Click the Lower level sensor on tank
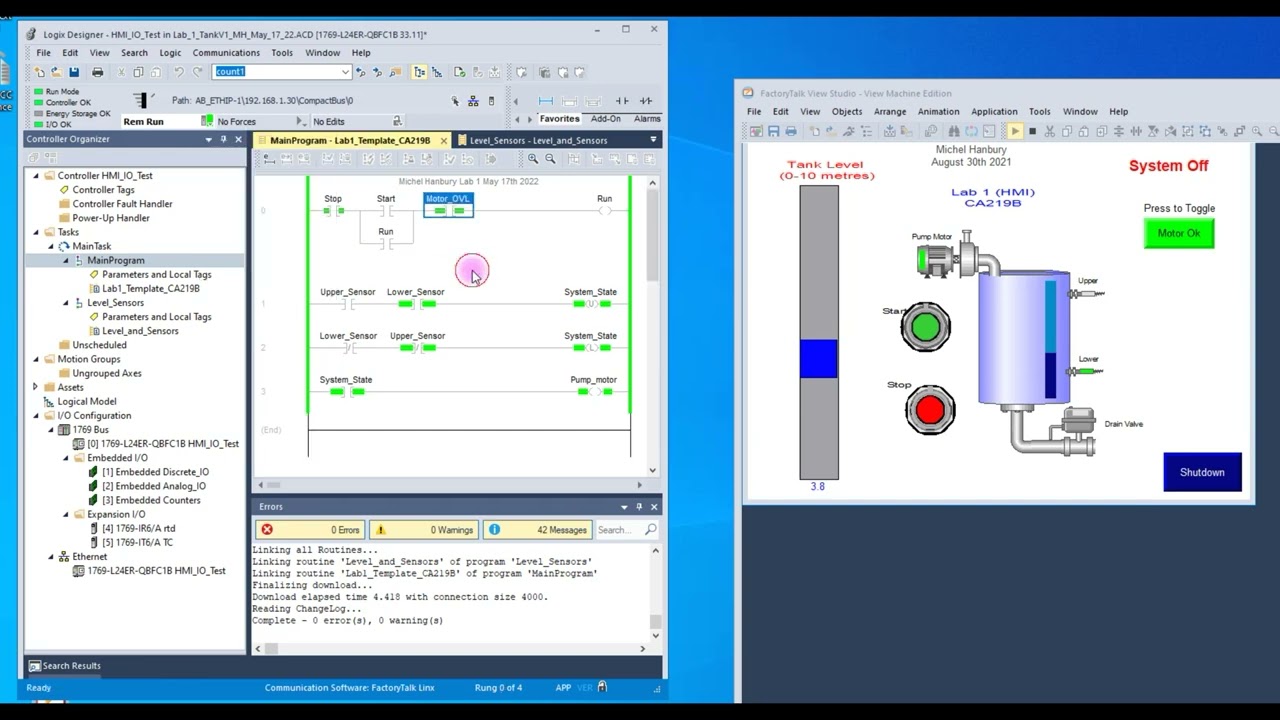The image size is (1280, 720). pos(1087,370)
